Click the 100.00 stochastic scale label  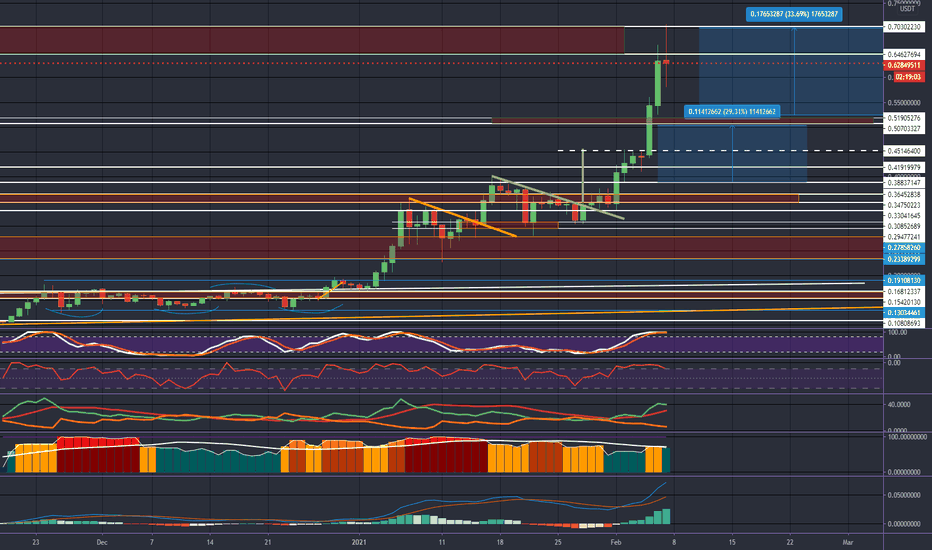(x=898, y=332)
